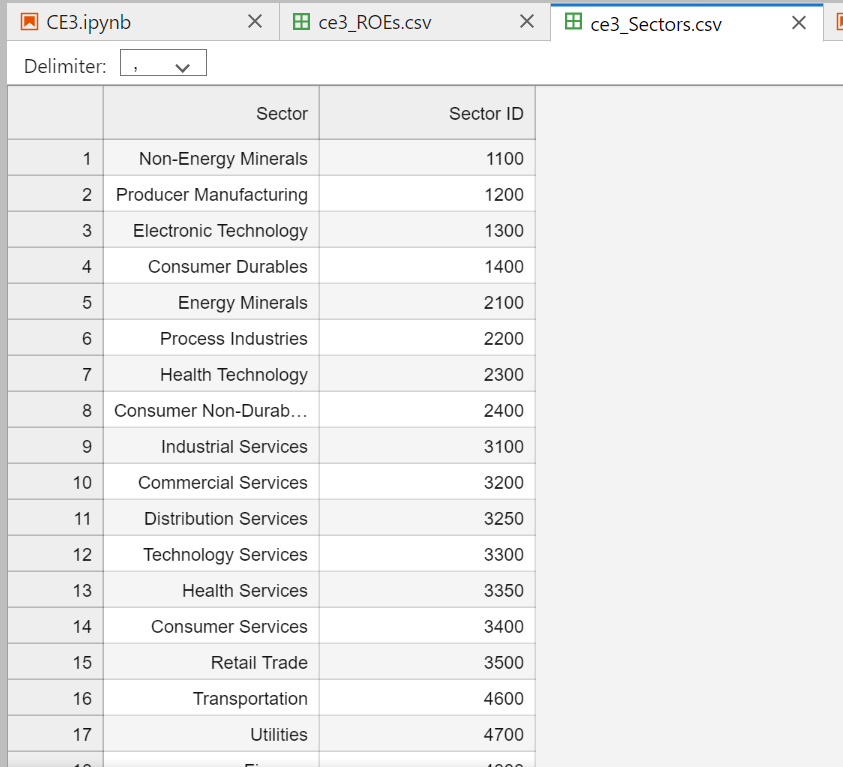The width and height of the screenshot is (843, 767).
Task: Click the partially visible tab at far right
Action: pyautogui.click(x=836, y=22)
